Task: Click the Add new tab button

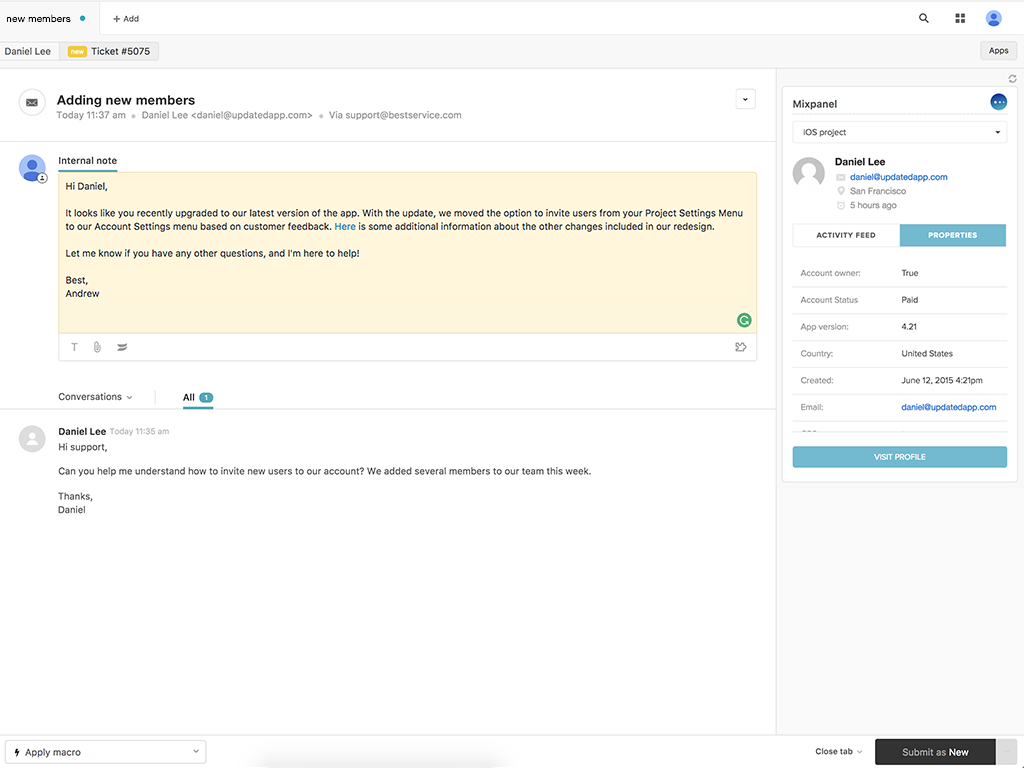Action: [x=126, y=18]
